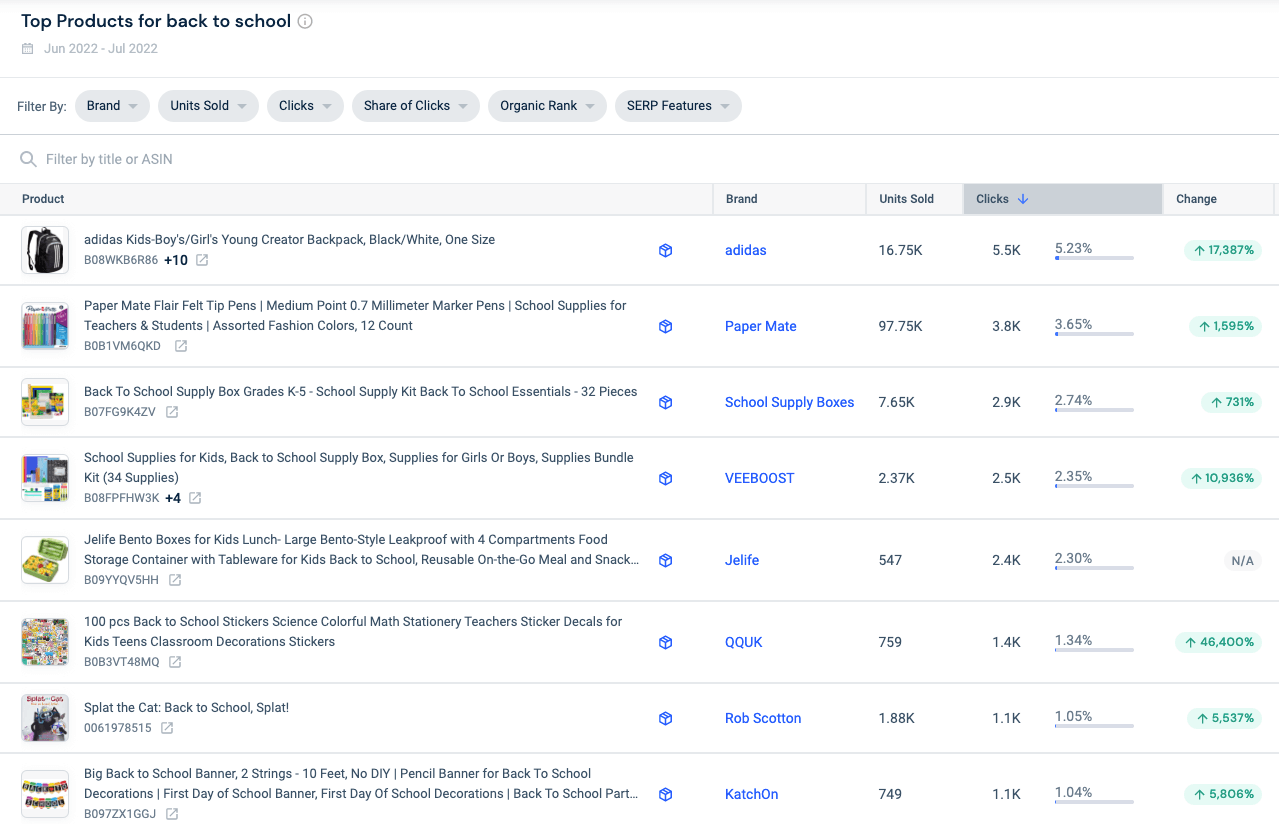Open the Paper Mate brand link
This screenshot has width=1279, height=824.
coord(761,326)
